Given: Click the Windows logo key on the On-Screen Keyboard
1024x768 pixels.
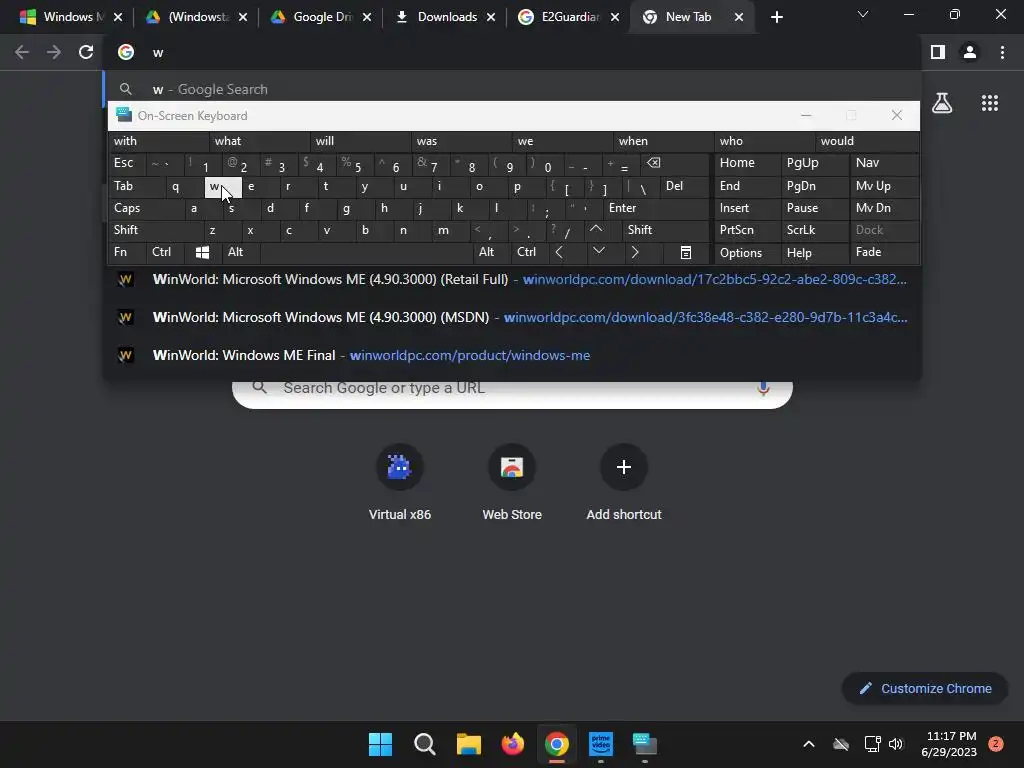Looking at the screenshot, I should 202,252.
